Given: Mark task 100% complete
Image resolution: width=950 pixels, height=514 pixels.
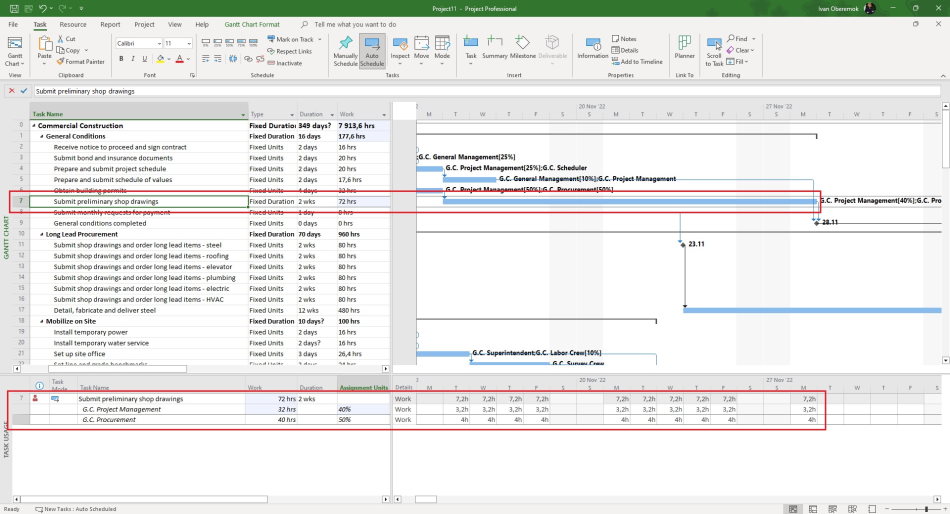Looking at the screenshot, I should point(253,43).
